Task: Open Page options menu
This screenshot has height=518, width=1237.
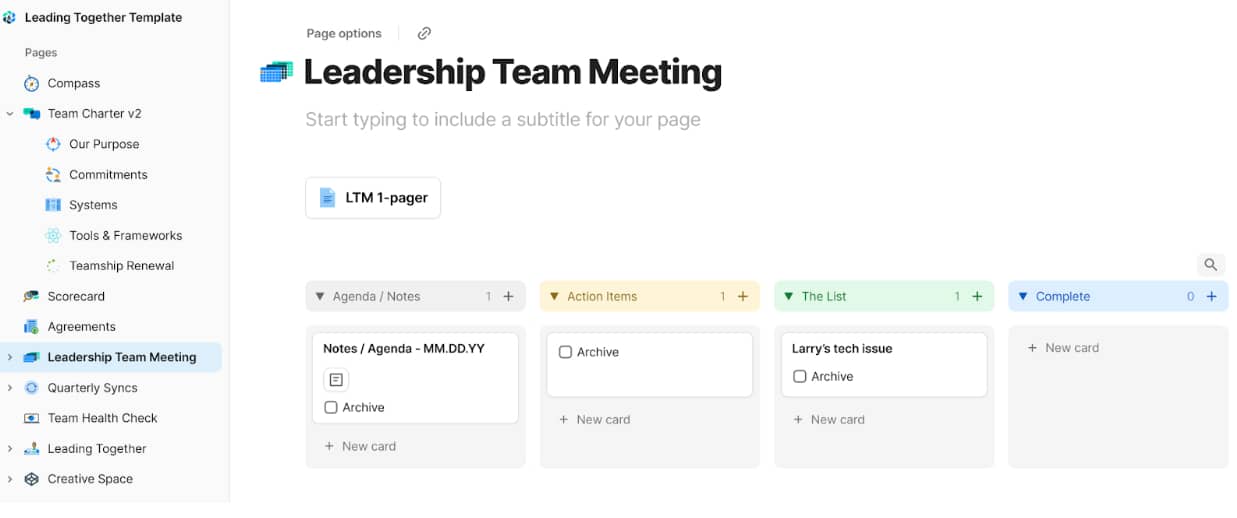Action: [344, 34]
